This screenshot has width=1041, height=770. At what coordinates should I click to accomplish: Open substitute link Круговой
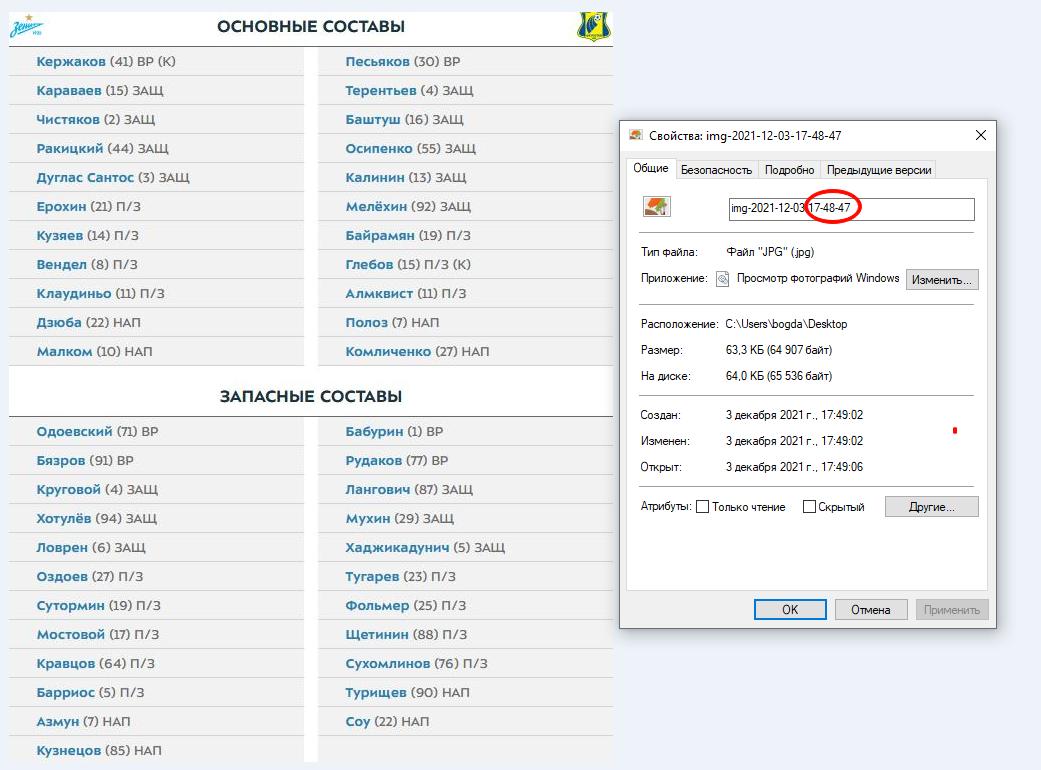click(68, 490)
